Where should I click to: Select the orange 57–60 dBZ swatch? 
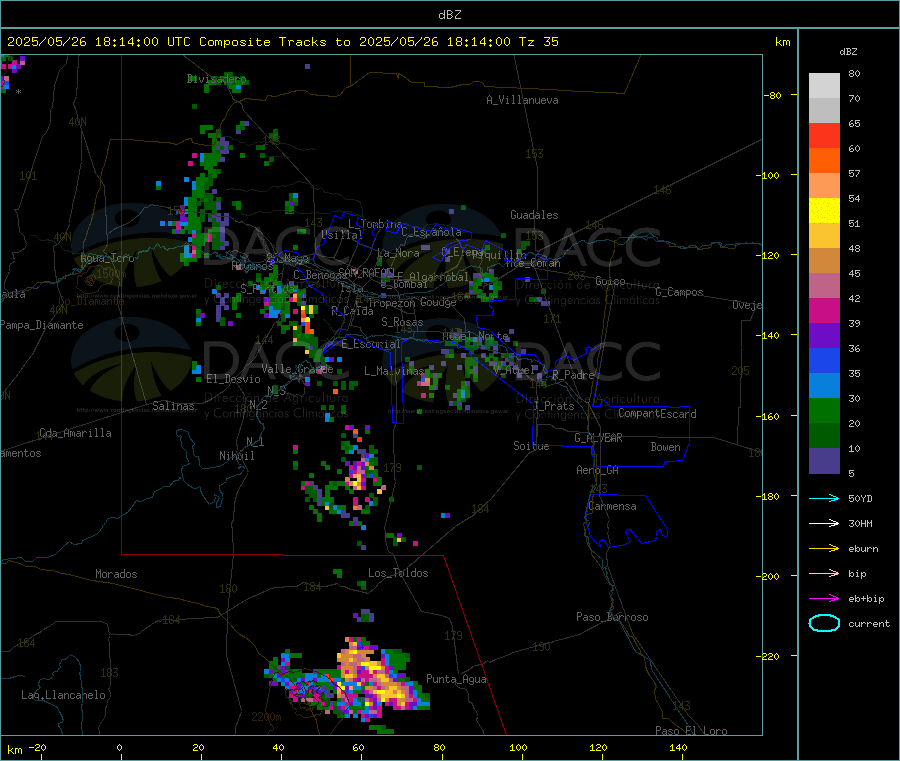[824, 161]
